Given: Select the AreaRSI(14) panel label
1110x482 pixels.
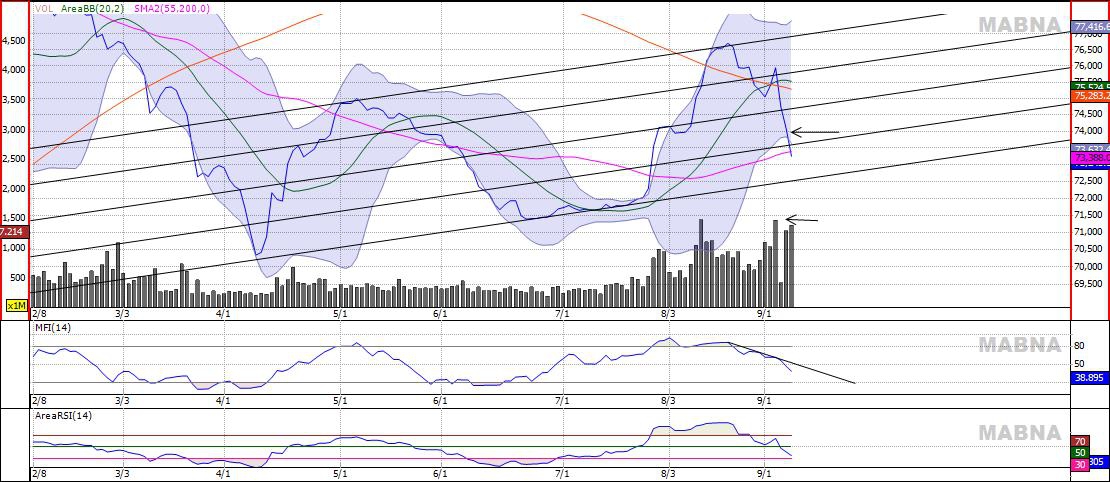Looking at the screenshot, I should click(64, 415).
